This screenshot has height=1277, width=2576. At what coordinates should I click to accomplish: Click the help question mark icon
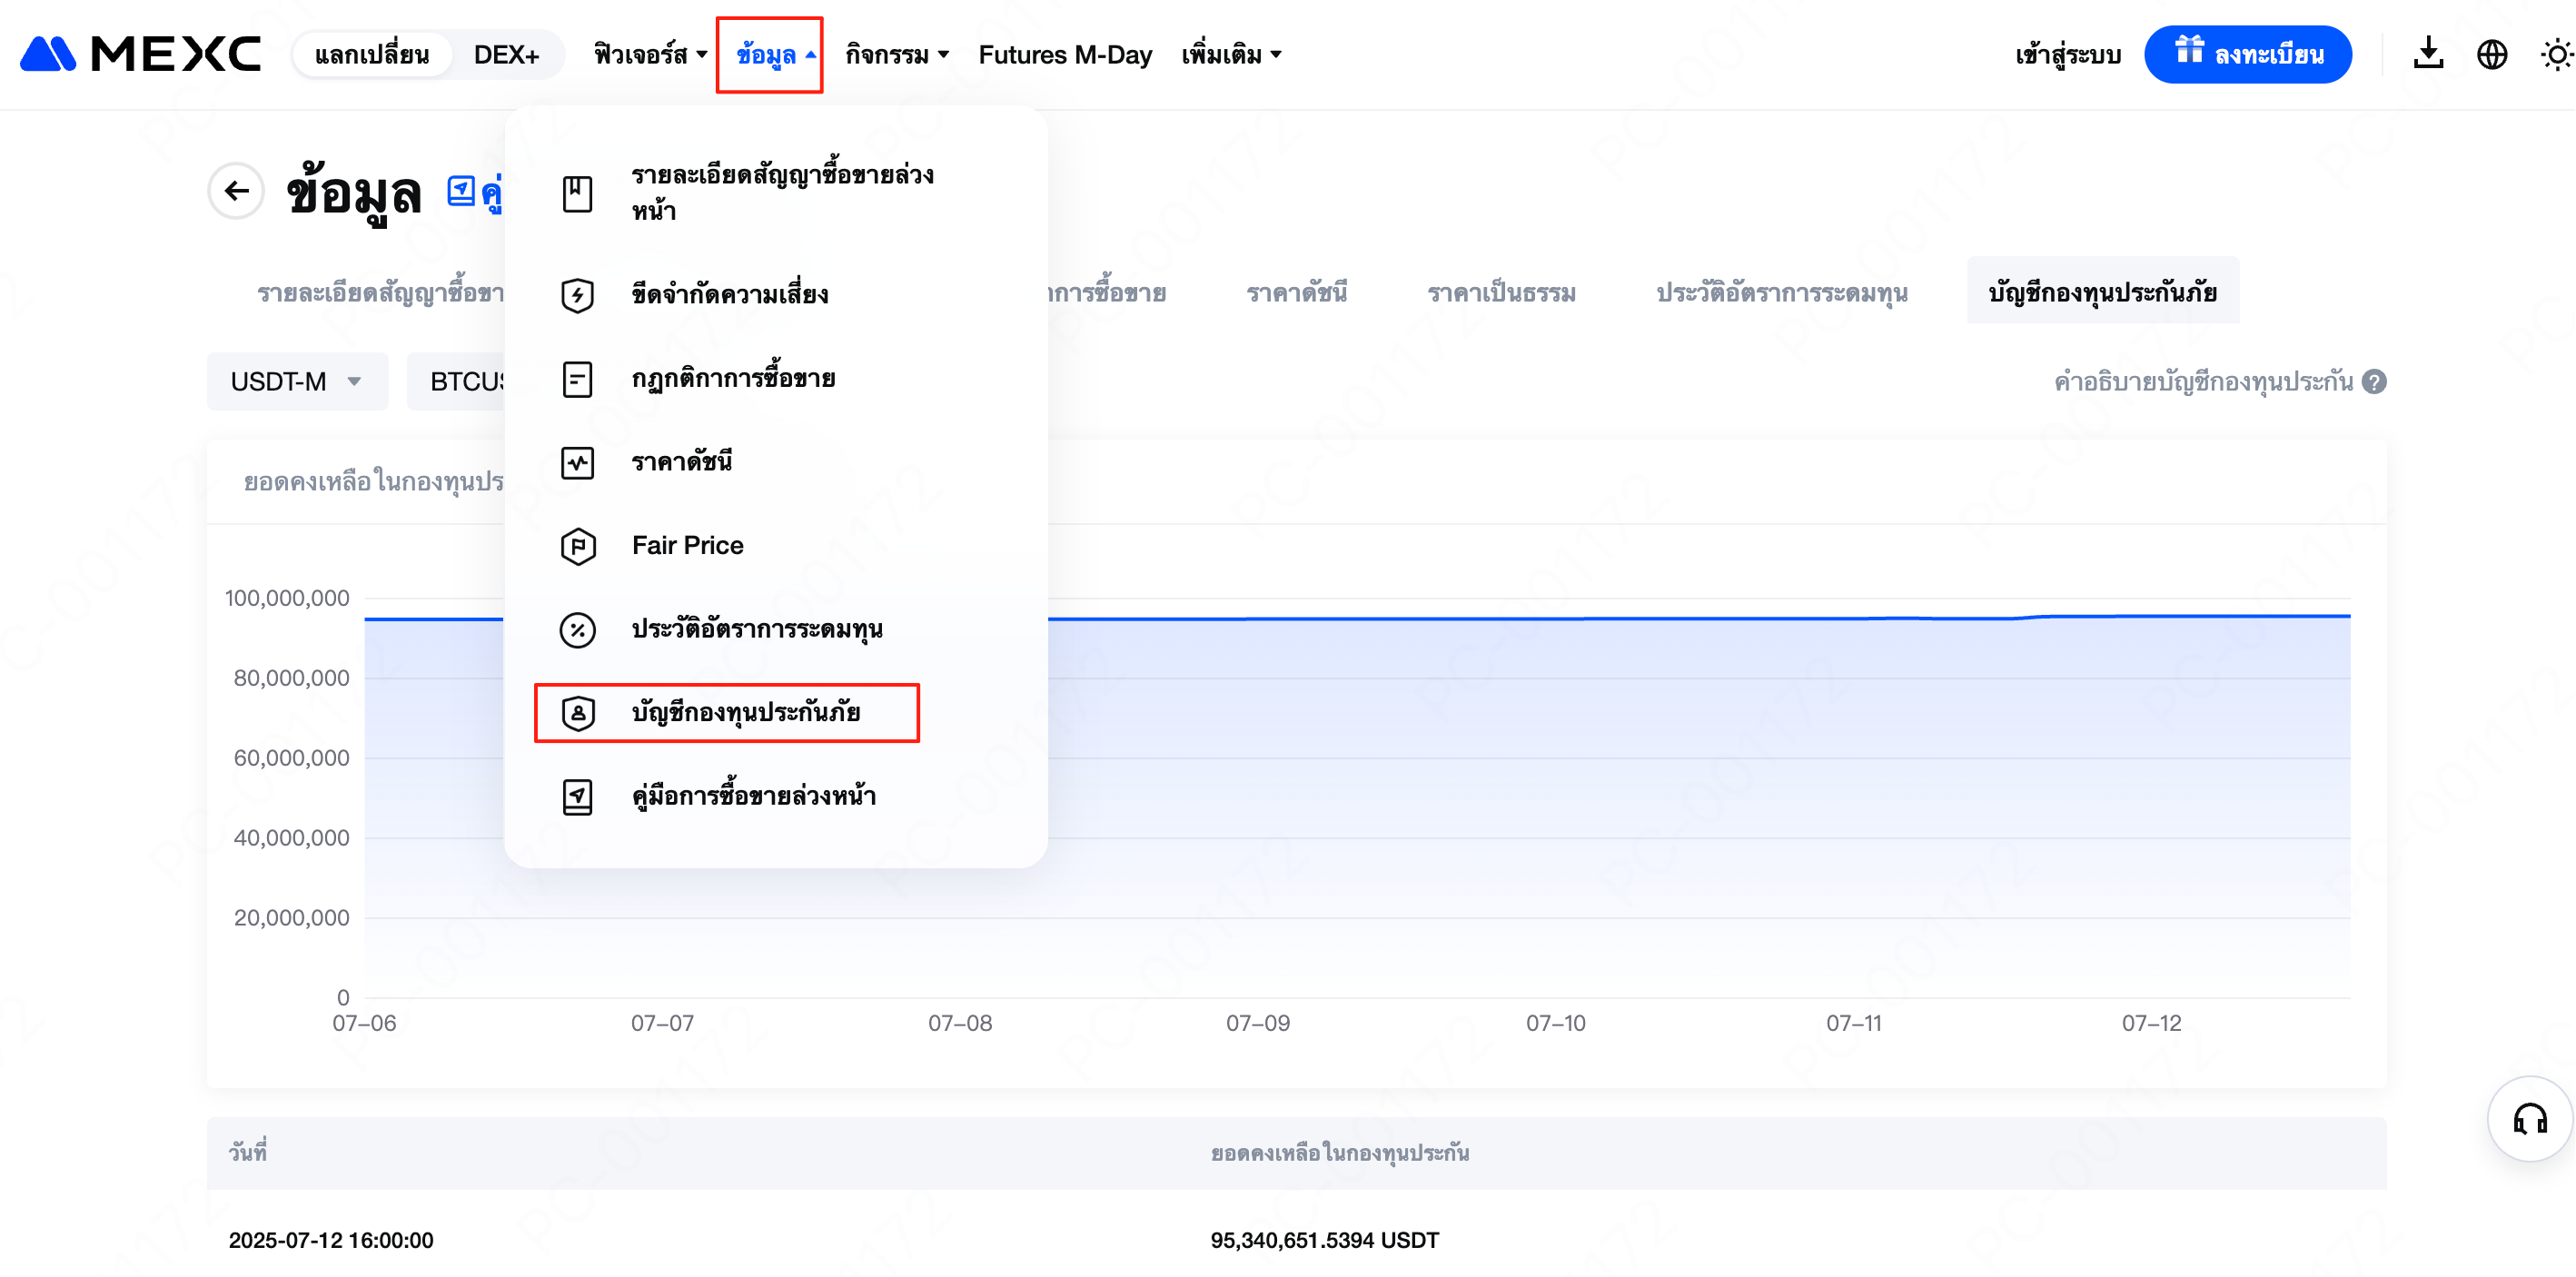(2374, 381)
